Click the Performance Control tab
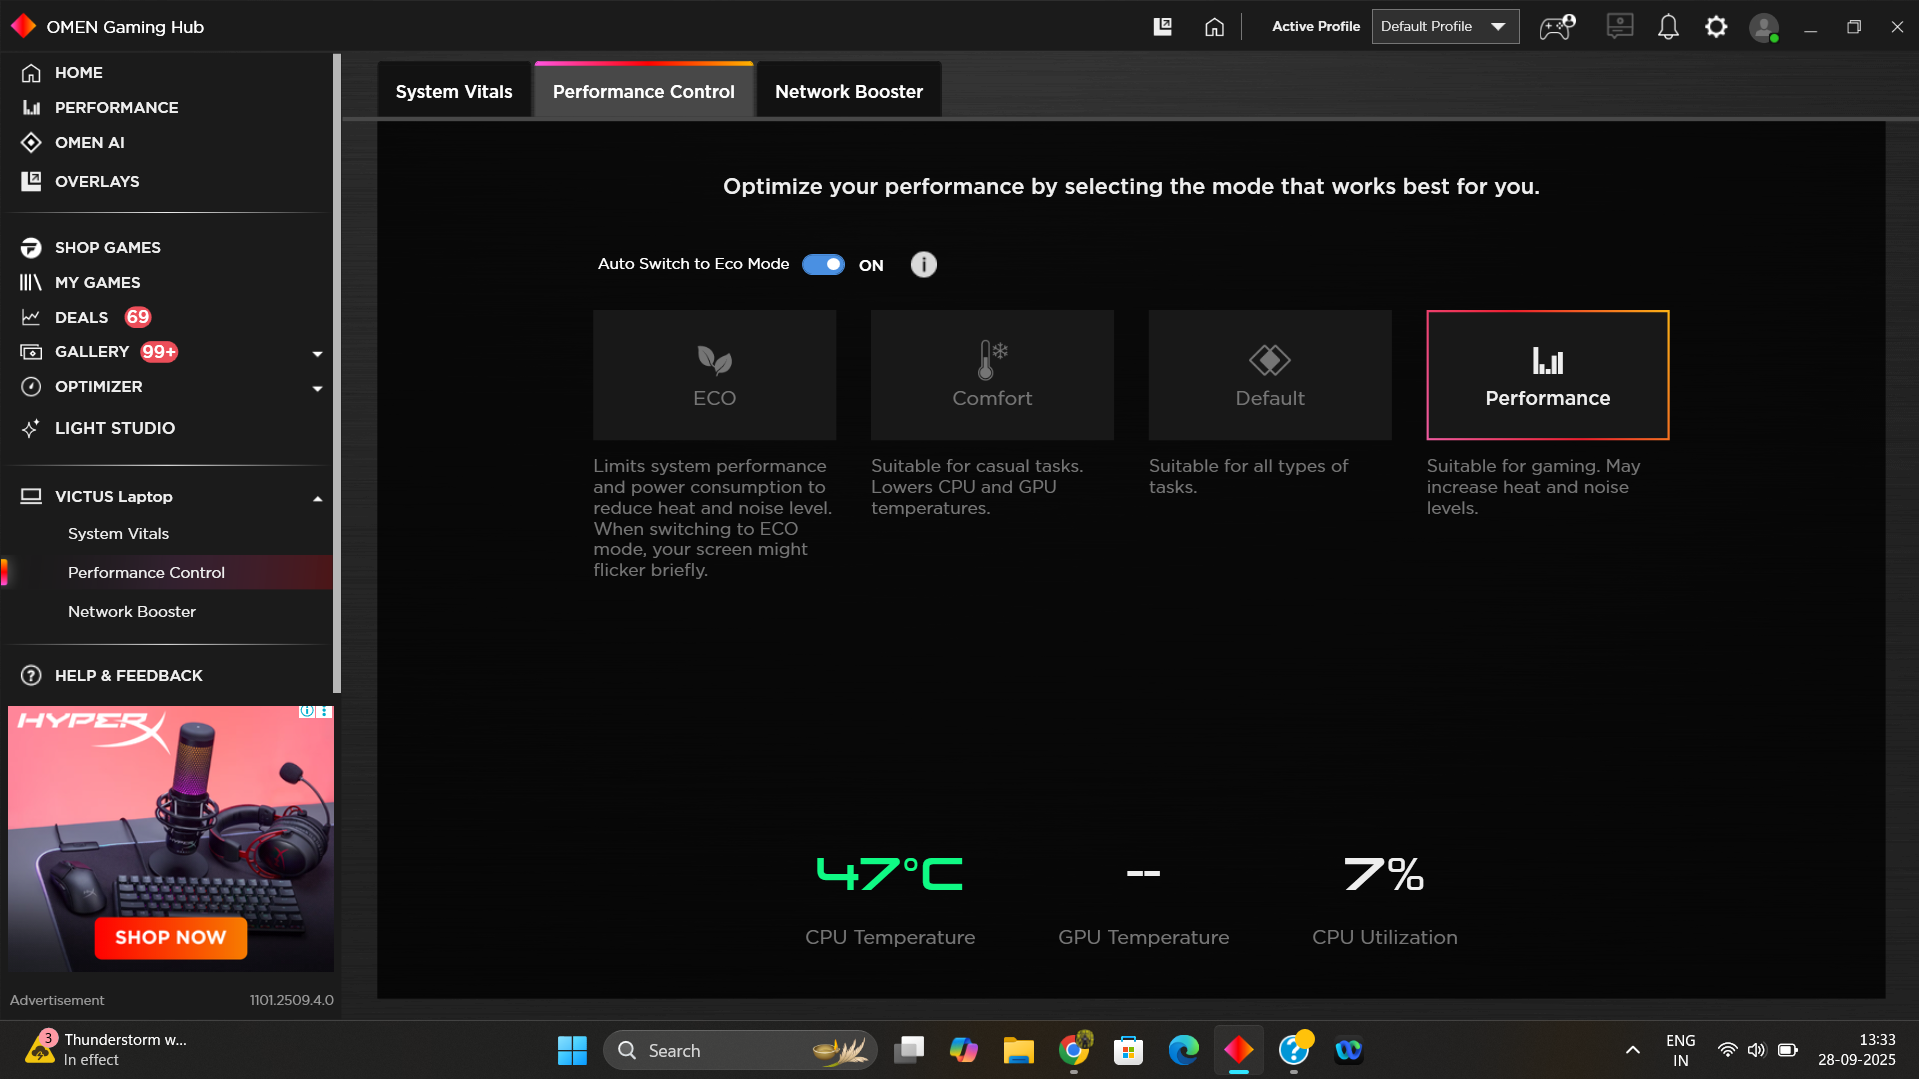Image resolution: width=1919 pixels, height=1079 pixels. pos(644,92)
